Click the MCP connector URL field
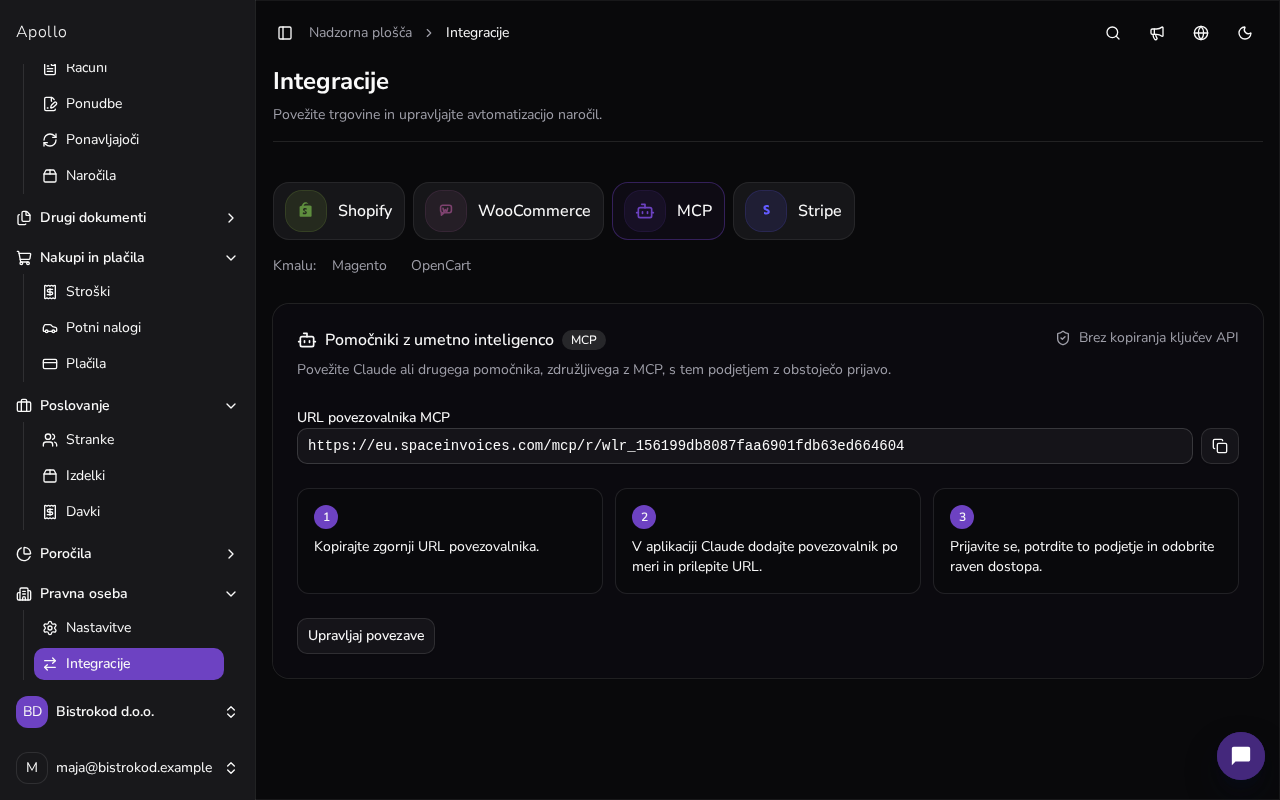The image size is (1280, 800). pyautogui.click(x=745, y=446)
